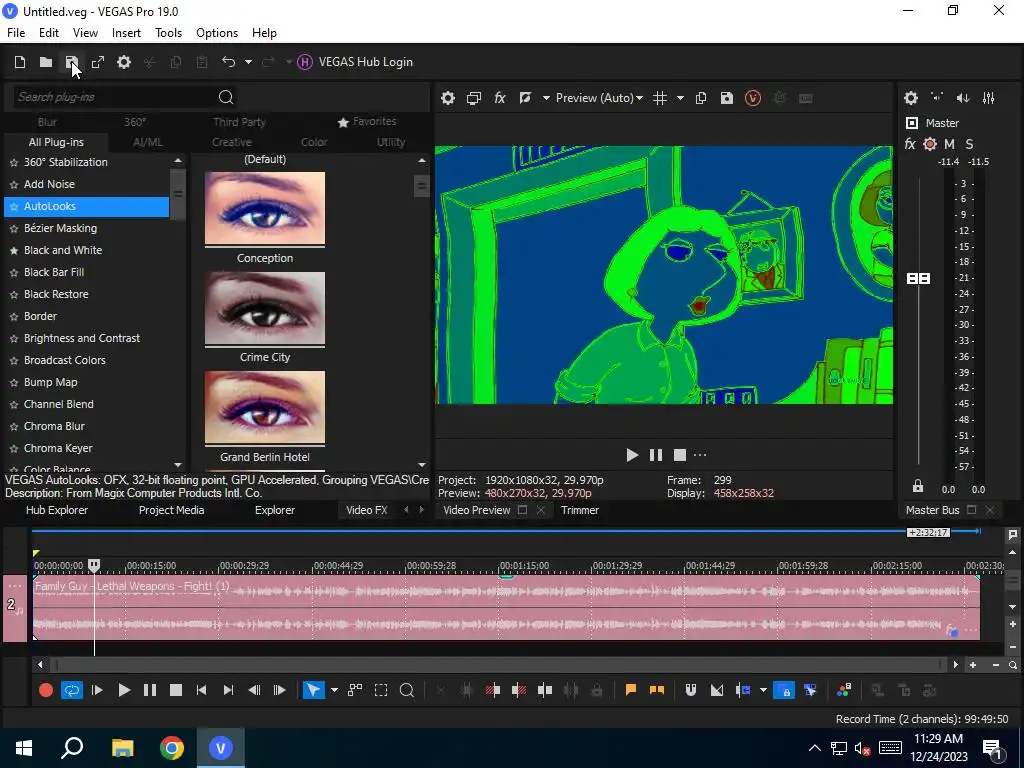Click the Downmix Output icon on the Master Bus
The height and width of the screenshot is (768, 1024).
click(x=937, y=98)
